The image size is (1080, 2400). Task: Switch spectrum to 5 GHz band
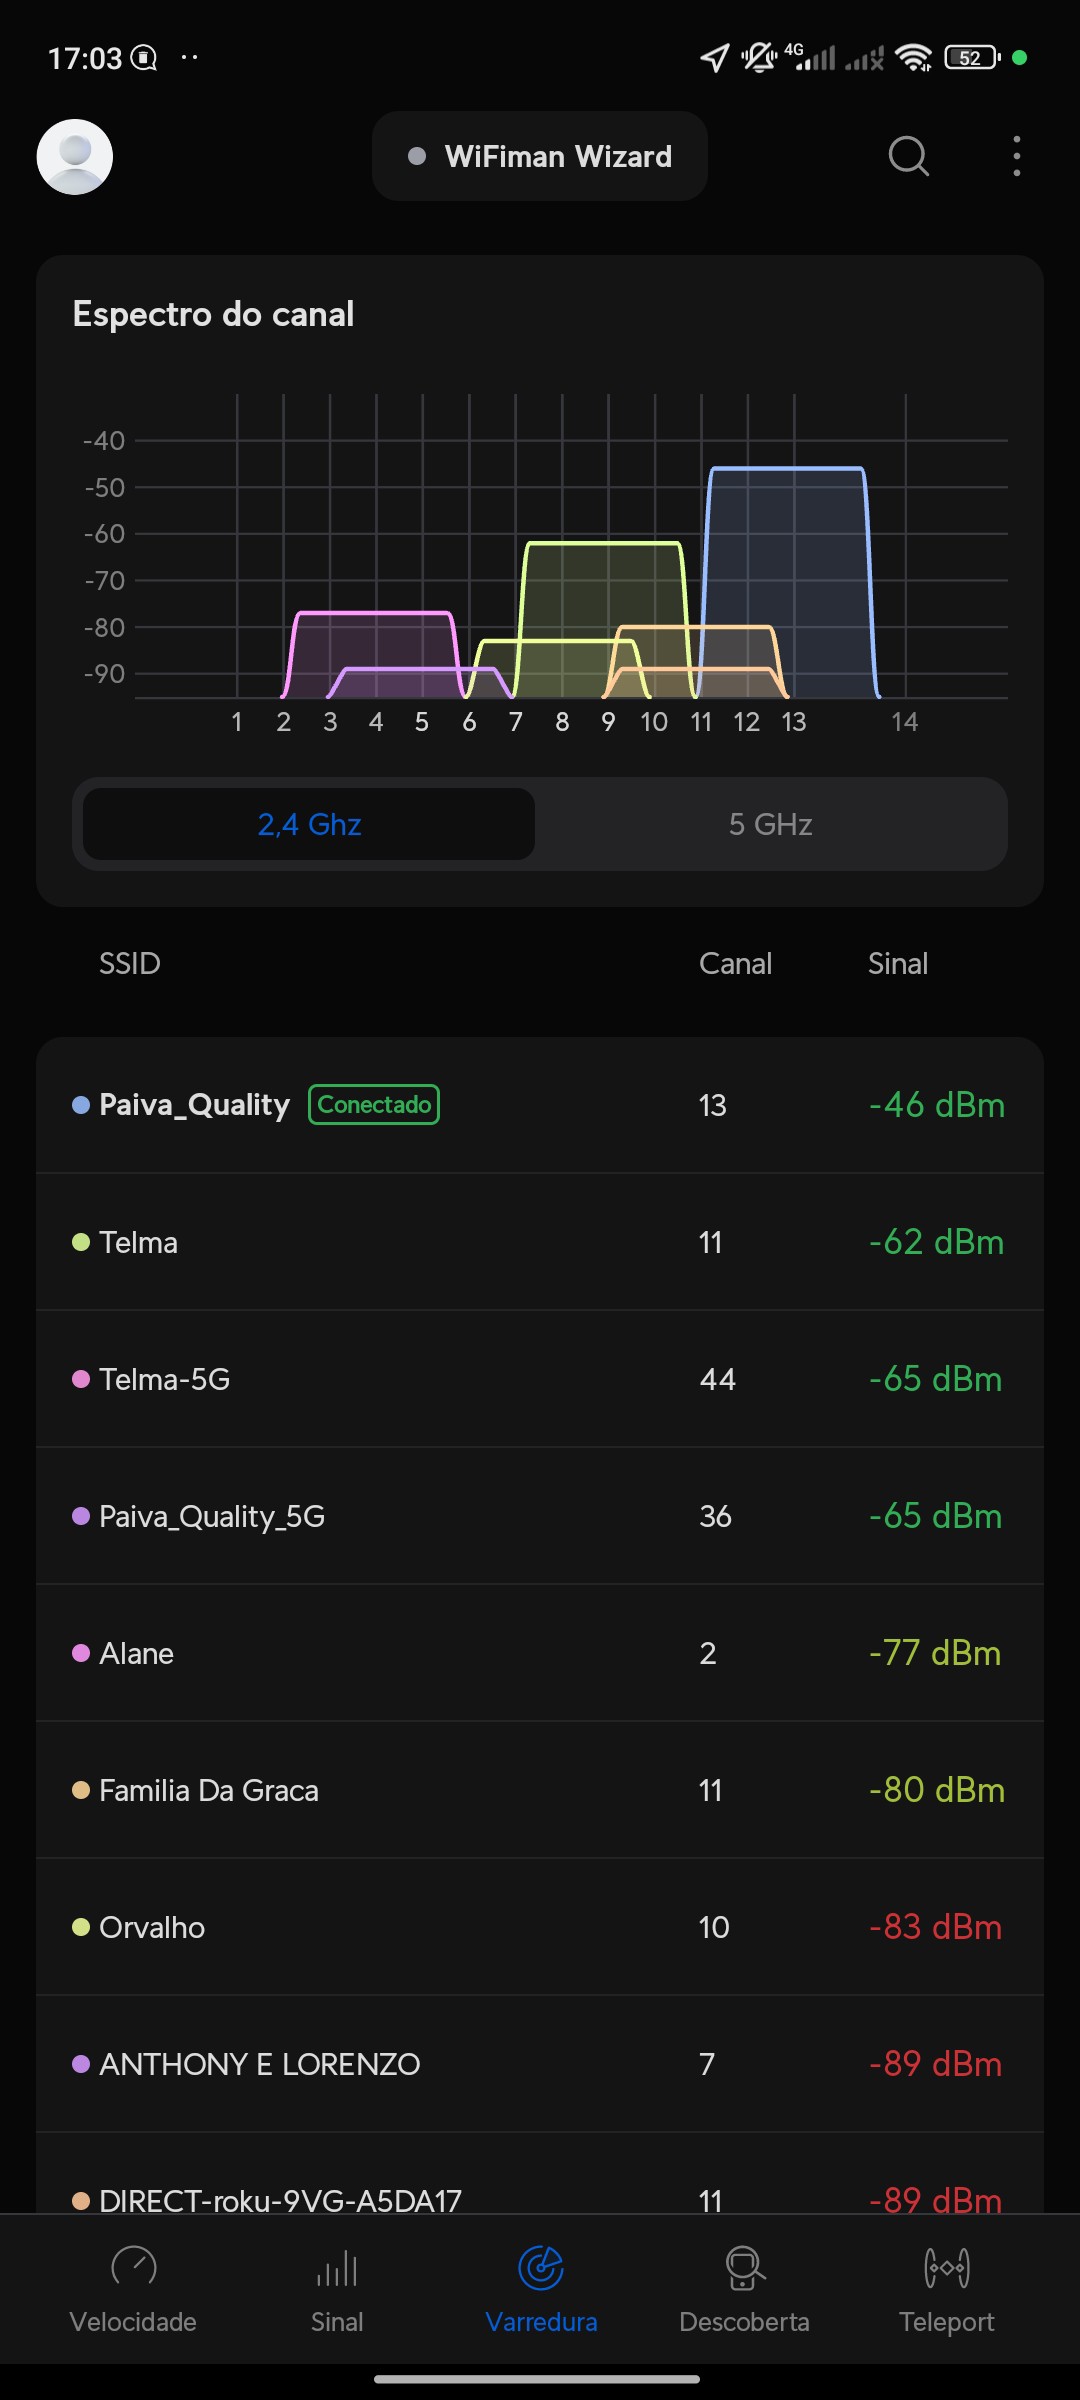click(x=770, y=824)
